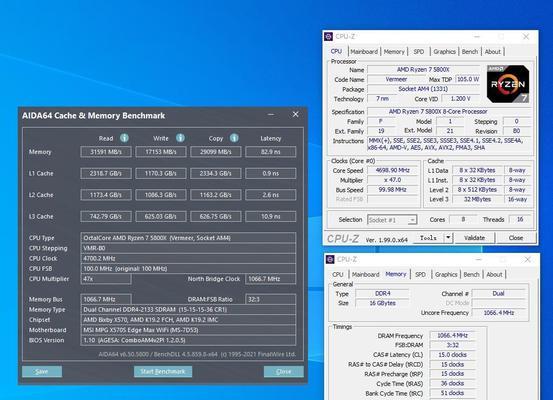The height and width of the screenshot is (400, 553).
Task: Click CAS# Latency value 15.0 clocks
Action: [452, 354]
